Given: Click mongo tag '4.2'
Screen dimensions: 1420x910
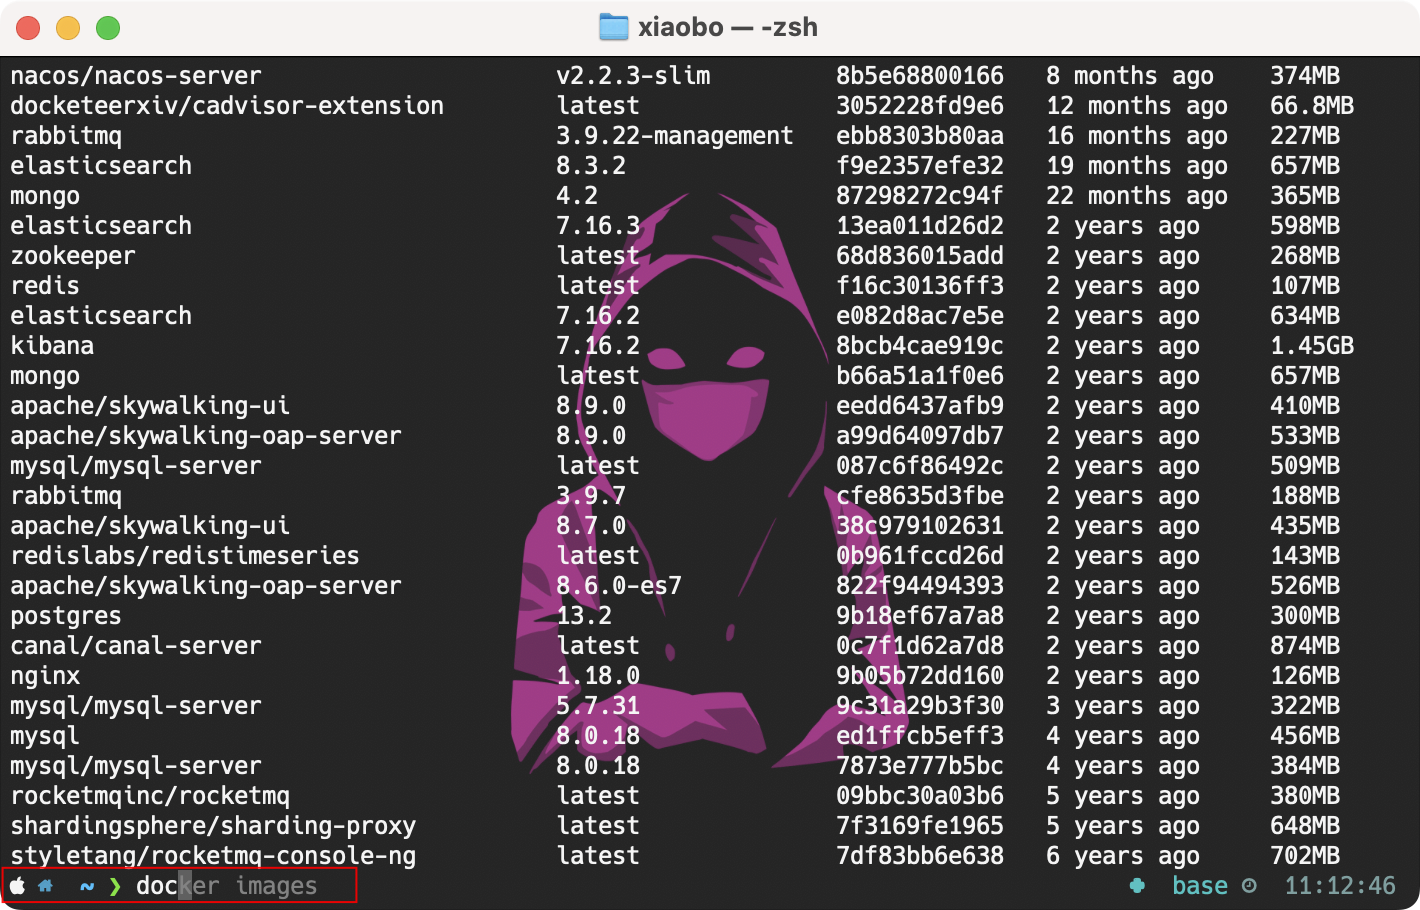Looking at the screenshot, I should point(577,196).
